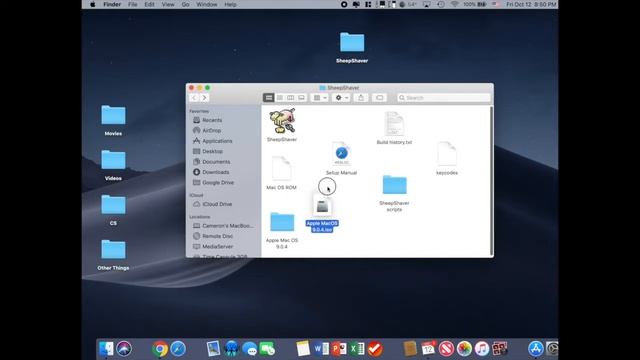Open App Store from the dock
The height and width of the screenshot is (360, 640).
point(536,349)
